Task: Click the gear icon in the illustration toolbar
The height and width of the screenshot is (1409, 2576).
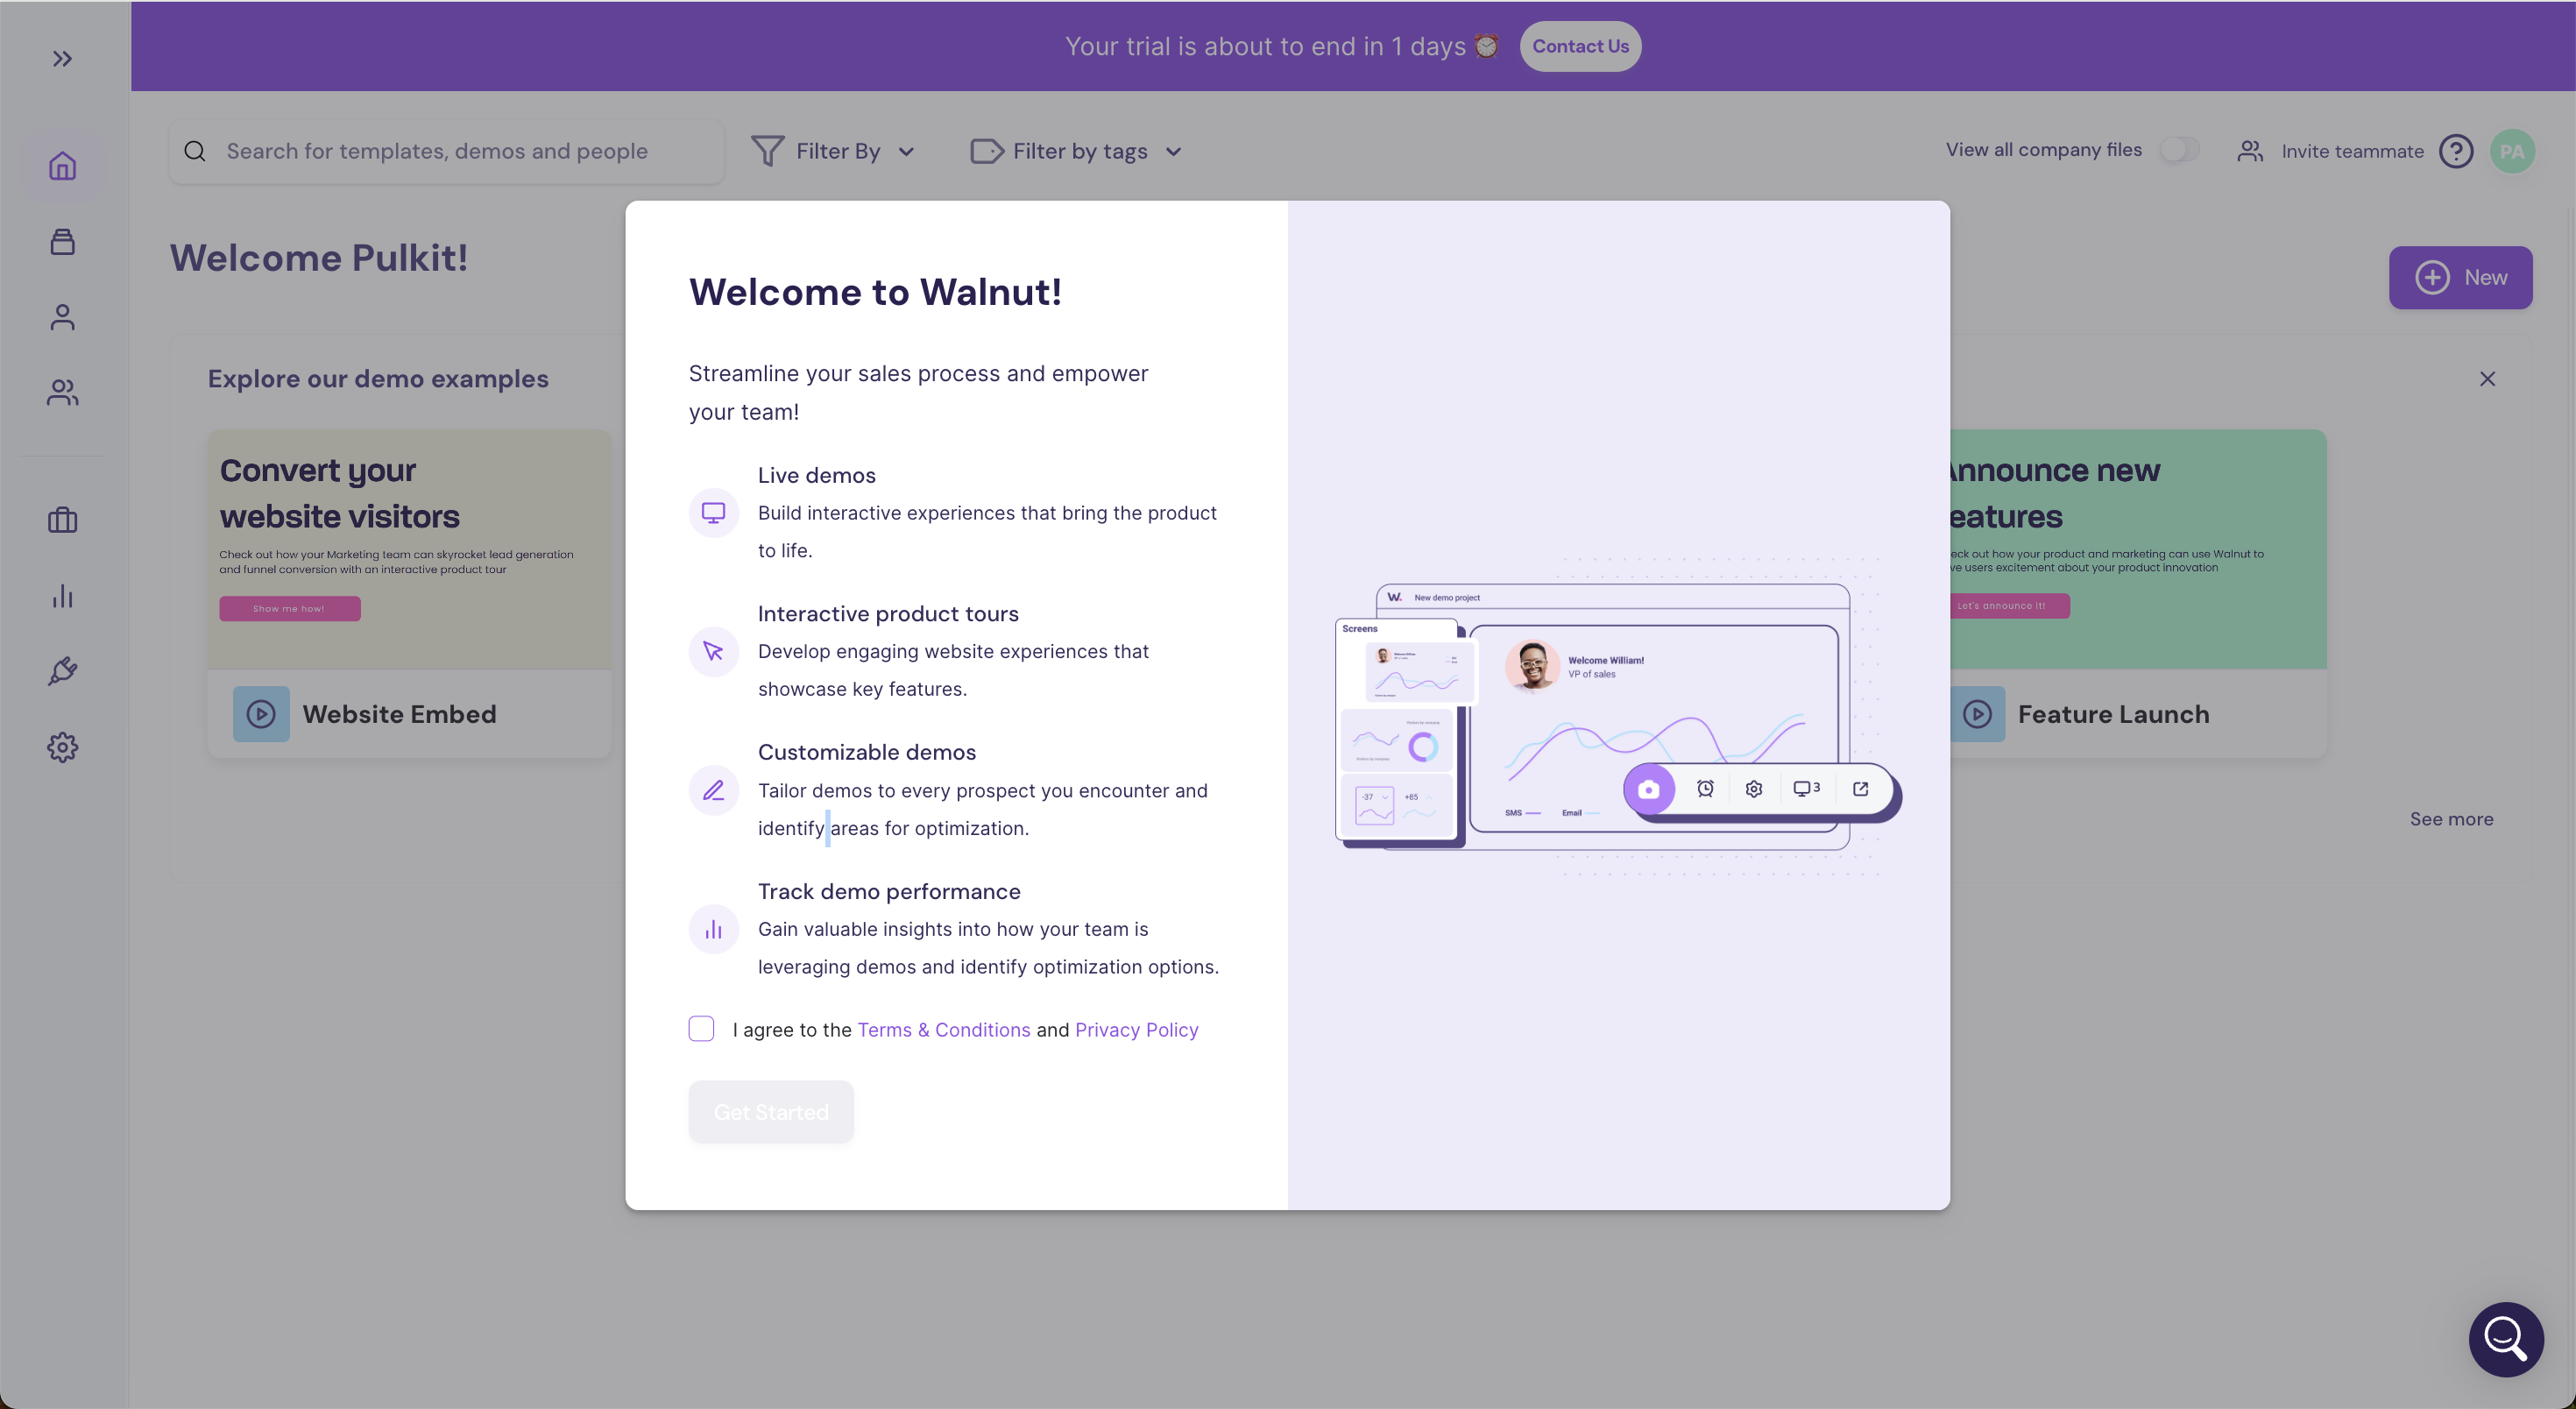Action: coord(1753,788)
